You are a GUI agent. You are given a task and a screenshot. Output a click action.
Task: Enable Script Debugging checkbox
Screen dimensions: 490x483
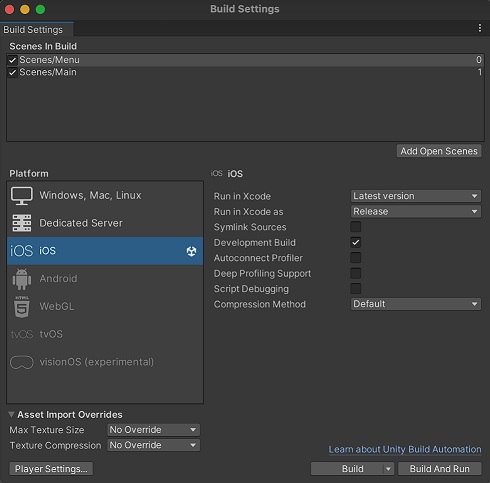356,289
